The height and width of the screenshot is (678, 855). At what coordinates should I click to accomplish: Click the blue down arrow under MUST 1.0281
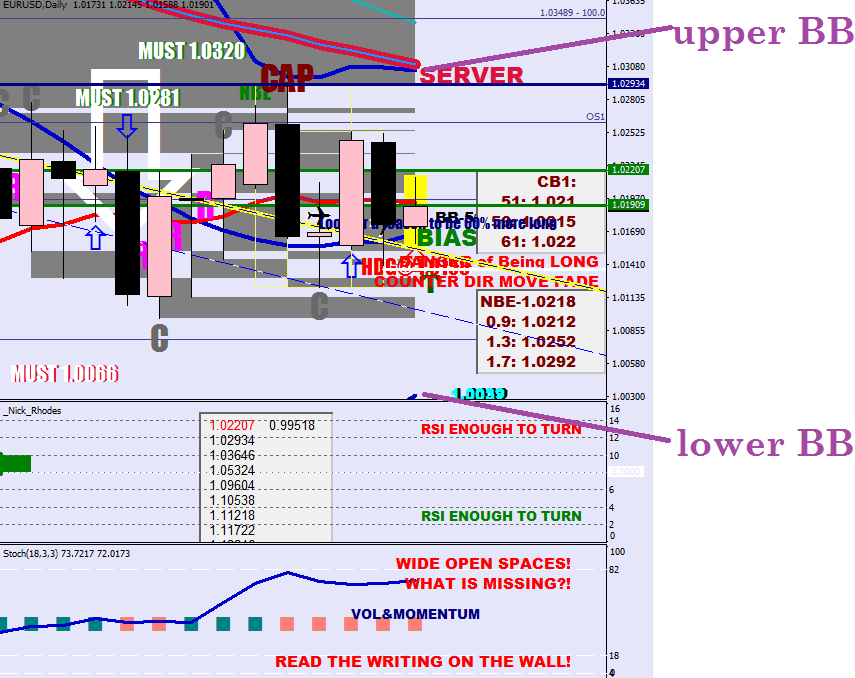tap(126, 126)
